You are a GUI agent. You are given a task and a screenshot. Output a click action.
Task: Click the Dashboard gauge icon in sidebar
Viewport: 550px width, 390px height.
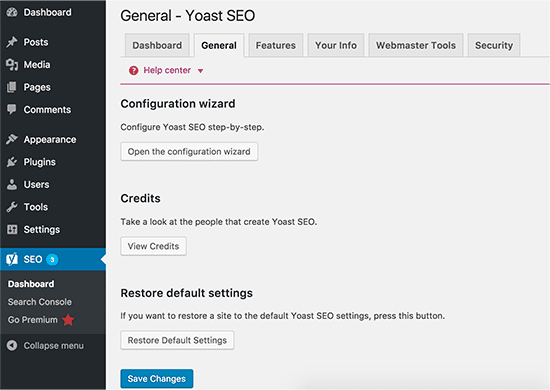[12, 12]
